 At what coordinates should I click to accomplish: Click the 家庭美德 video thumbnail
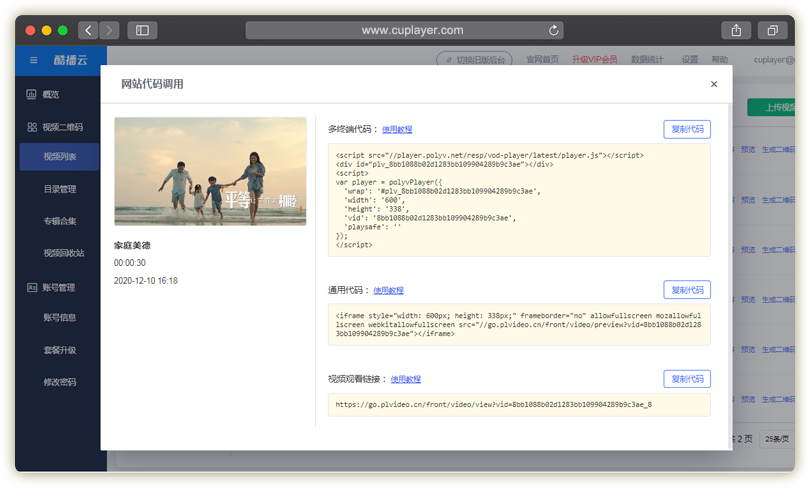click(210, 171)
